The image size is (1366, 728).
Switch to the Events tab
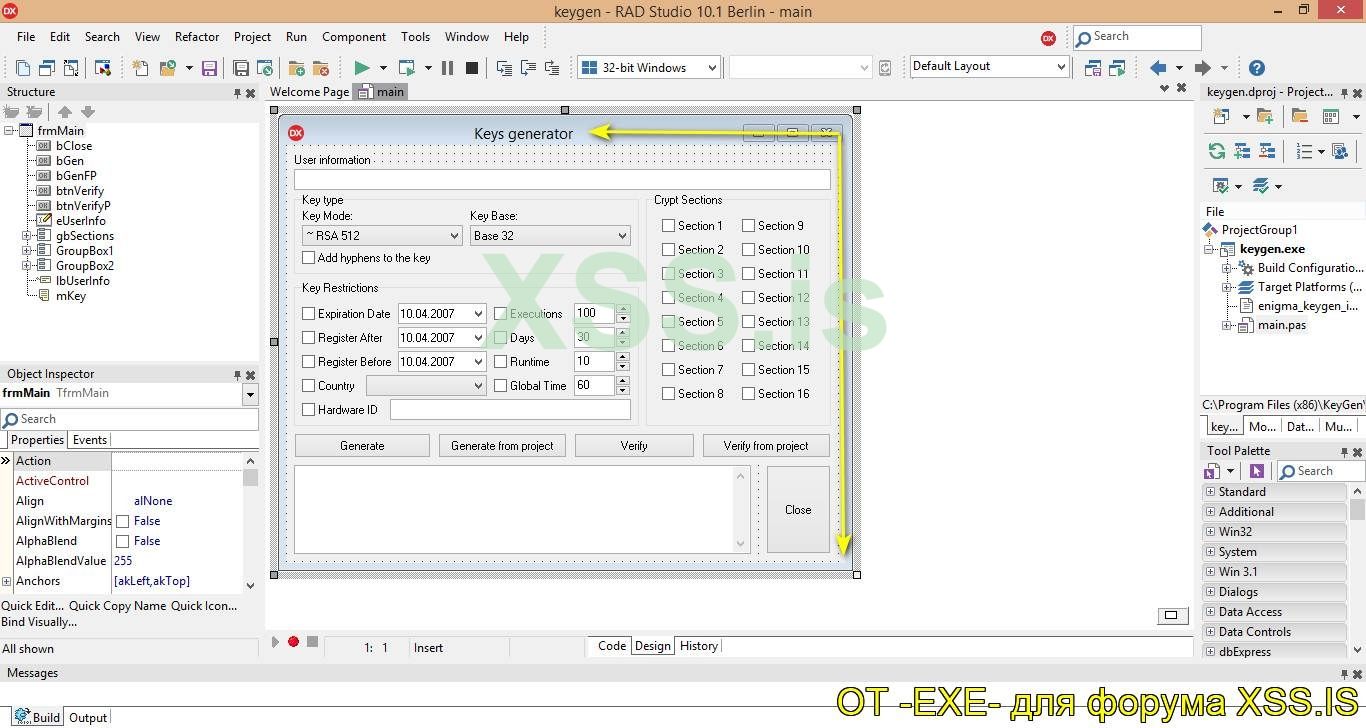(x=90, y=440)
